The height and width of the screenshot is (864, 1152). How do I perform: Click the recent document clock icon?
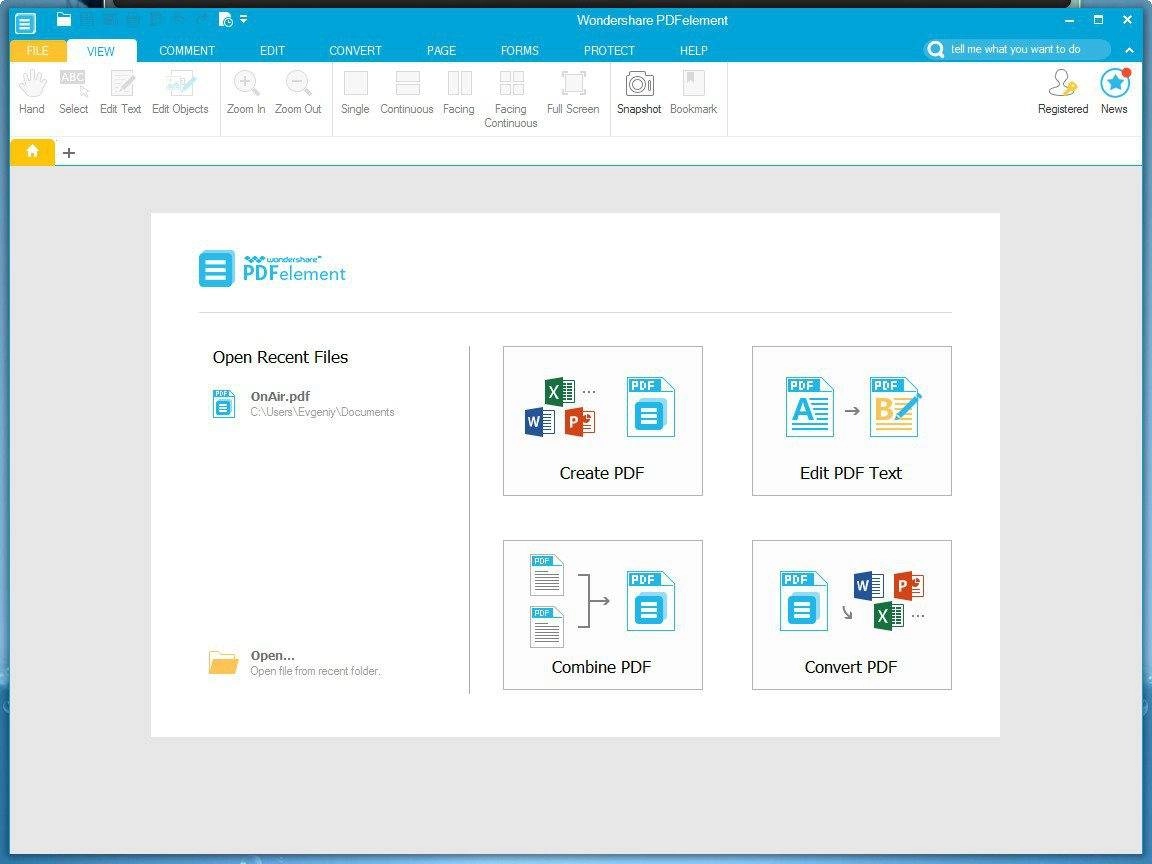pos(226,20)
